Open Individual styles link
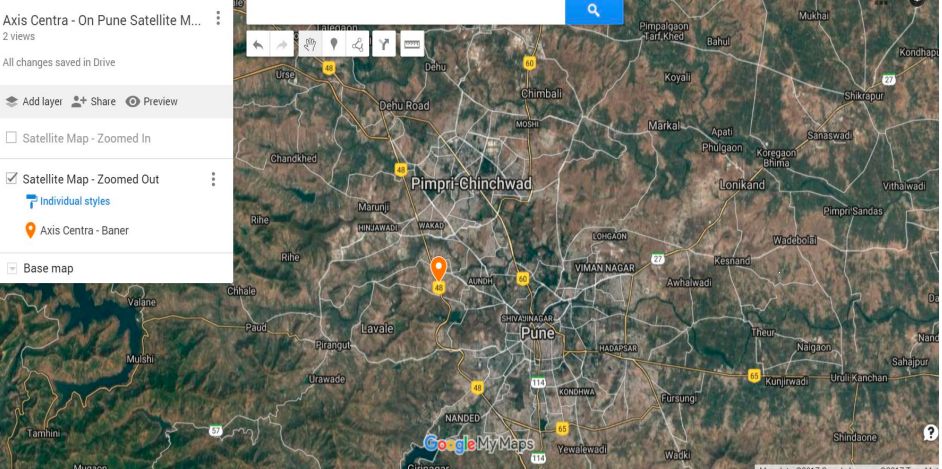Image resolution: width=942 pixels, height=469 pixels. tap(74, 201)
